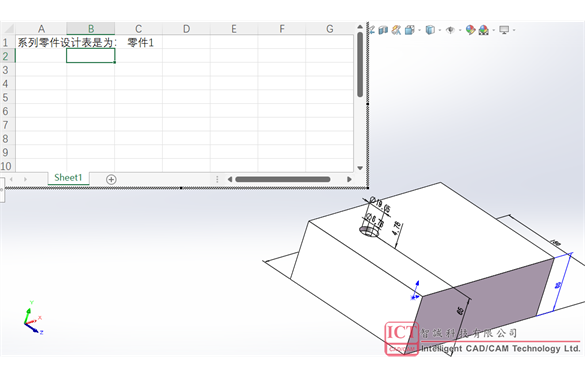Add a new sheet with plus button

tap(111, 180)
